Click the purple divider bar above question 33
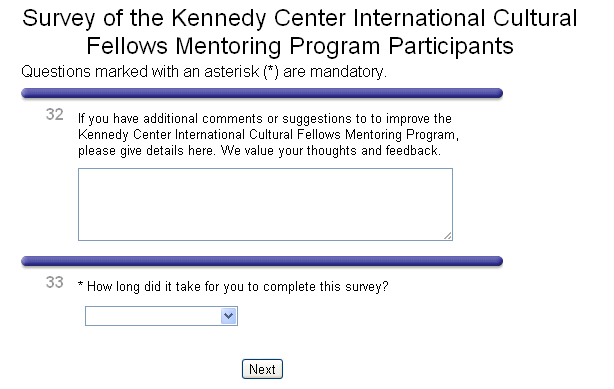This screenshot has width=614, height=389. coord(262,261)
